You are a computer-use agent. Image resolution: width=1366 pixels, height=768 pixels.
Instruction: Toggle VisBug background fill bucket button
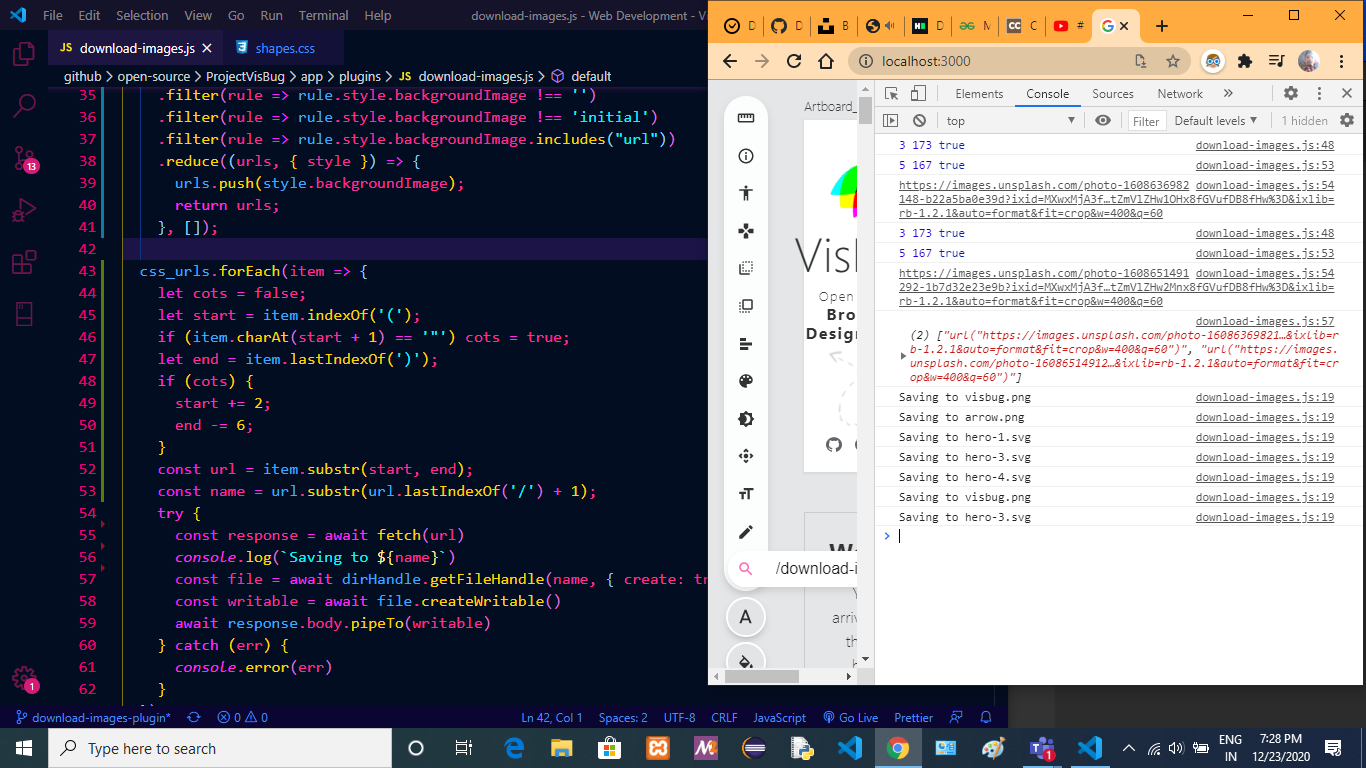745,661
